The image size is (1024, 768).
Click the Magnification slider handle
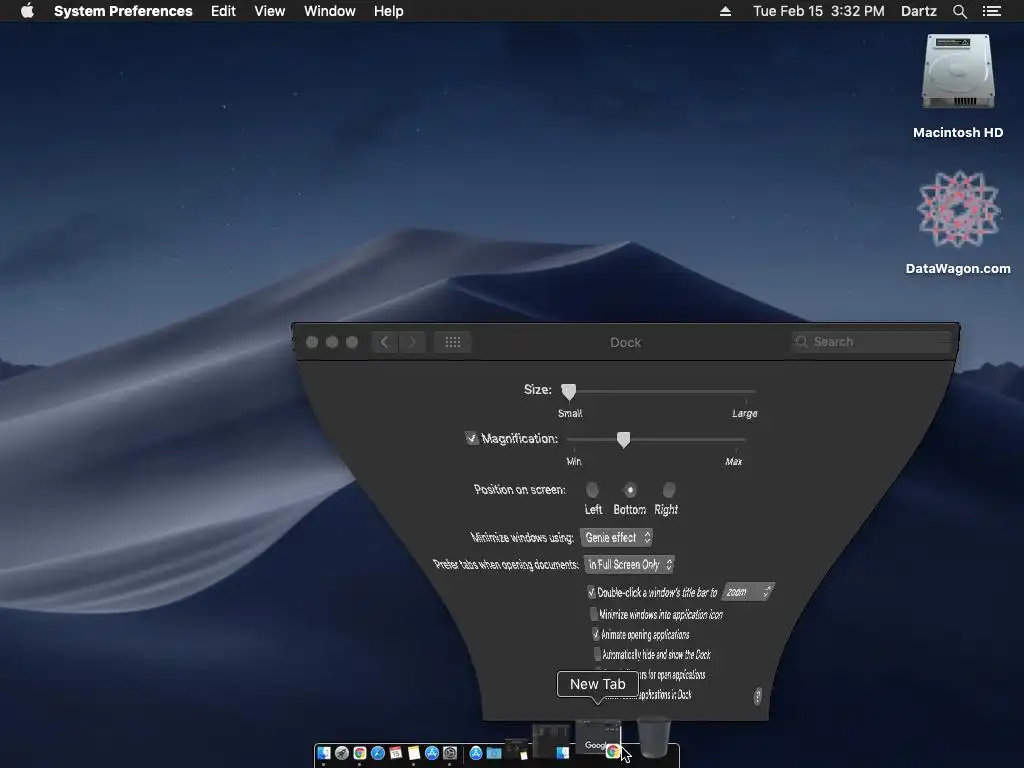[x=624, y=440]
